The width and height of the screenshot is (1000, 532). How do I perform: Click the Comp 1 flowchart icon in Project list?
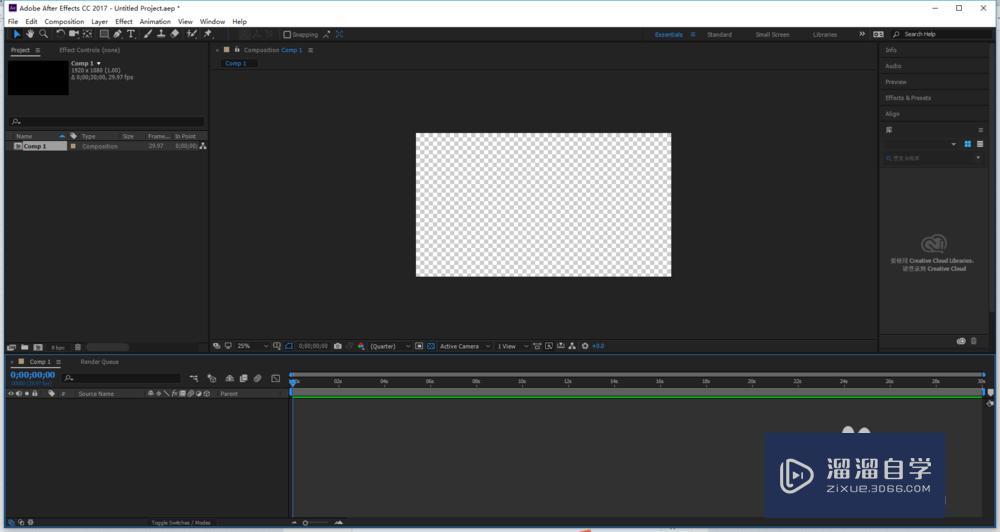click(x=203, y=146)
